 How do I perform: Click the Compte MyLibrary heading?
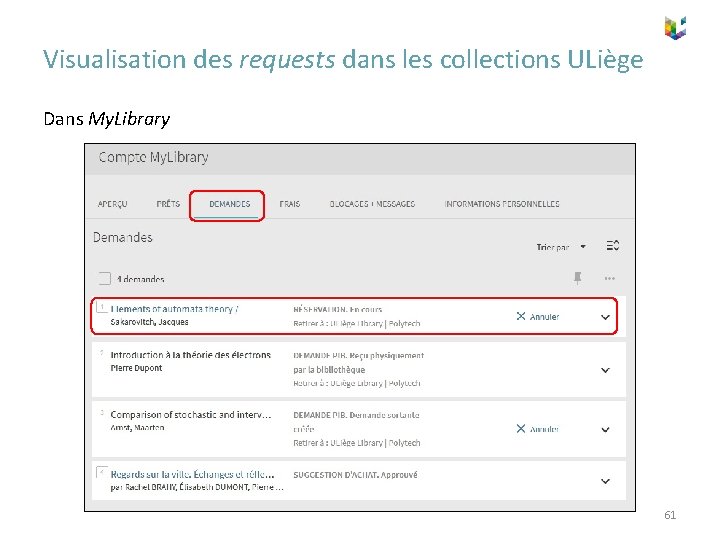coord(153,158)
